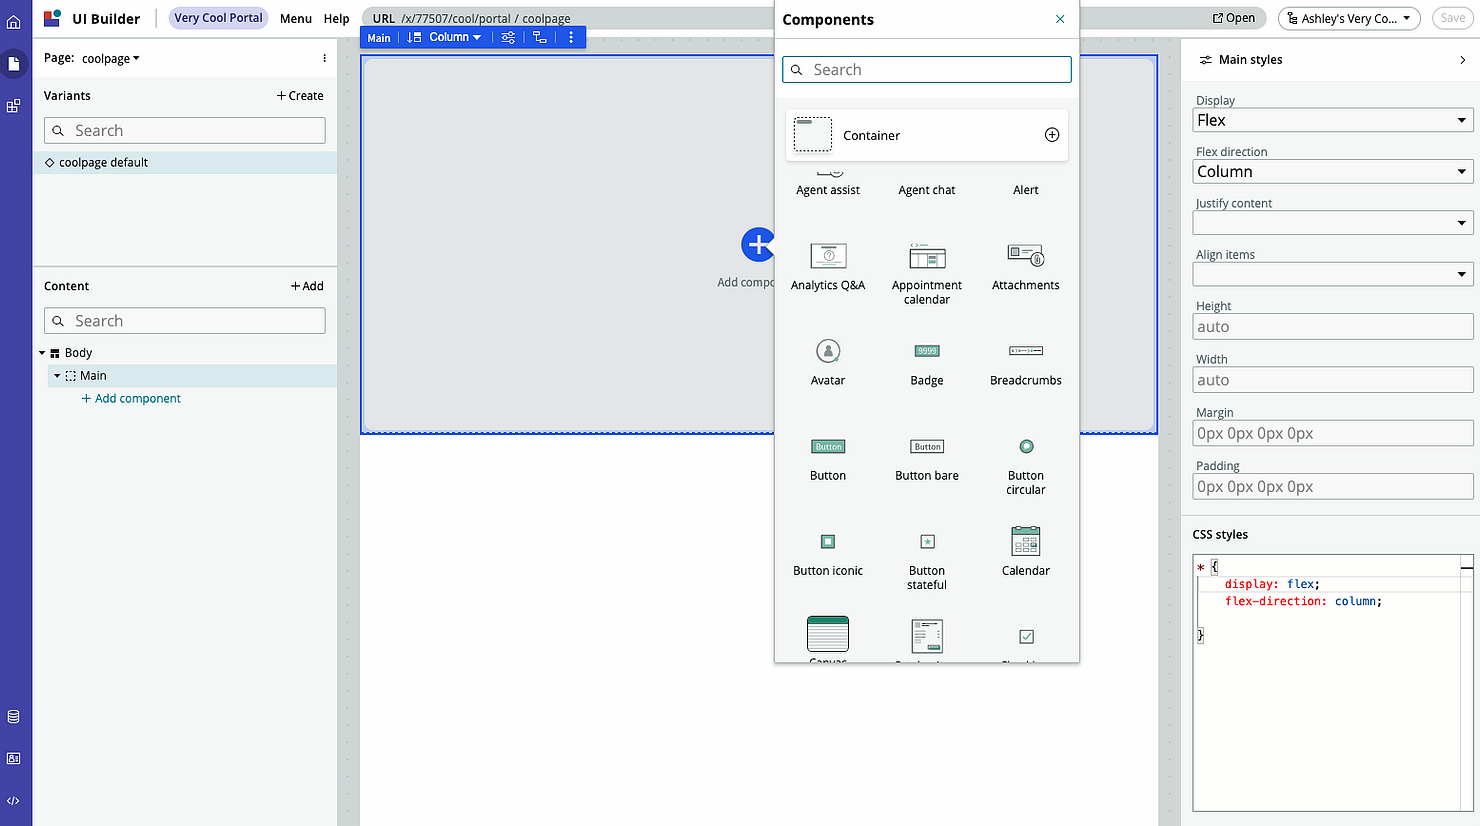Open the Justify content dropdown
Viewport: 1480px width, 826px height.
(x=1333, y=223)
